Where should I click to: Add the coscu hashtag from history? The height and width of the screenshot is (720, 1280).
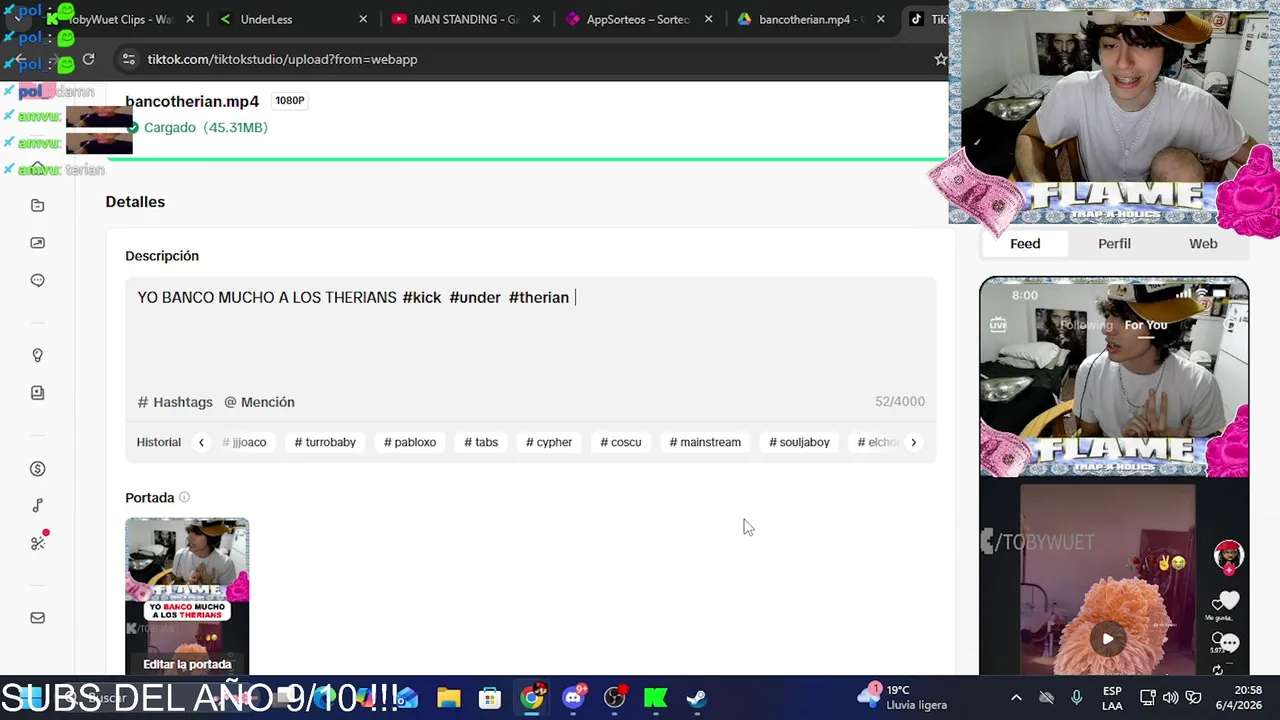tap(621, 442)
